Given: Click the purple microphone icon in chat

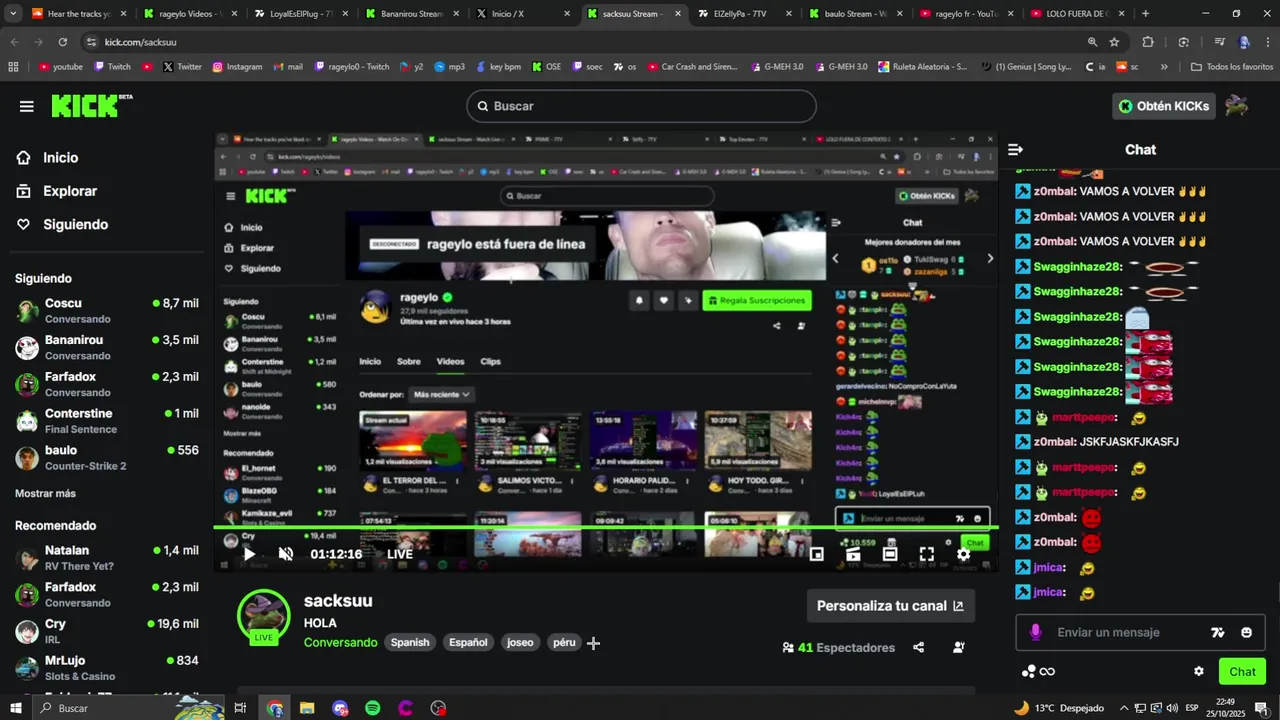Looking at the screenshot, I should pyautogui.click(x=1035, y=632).
